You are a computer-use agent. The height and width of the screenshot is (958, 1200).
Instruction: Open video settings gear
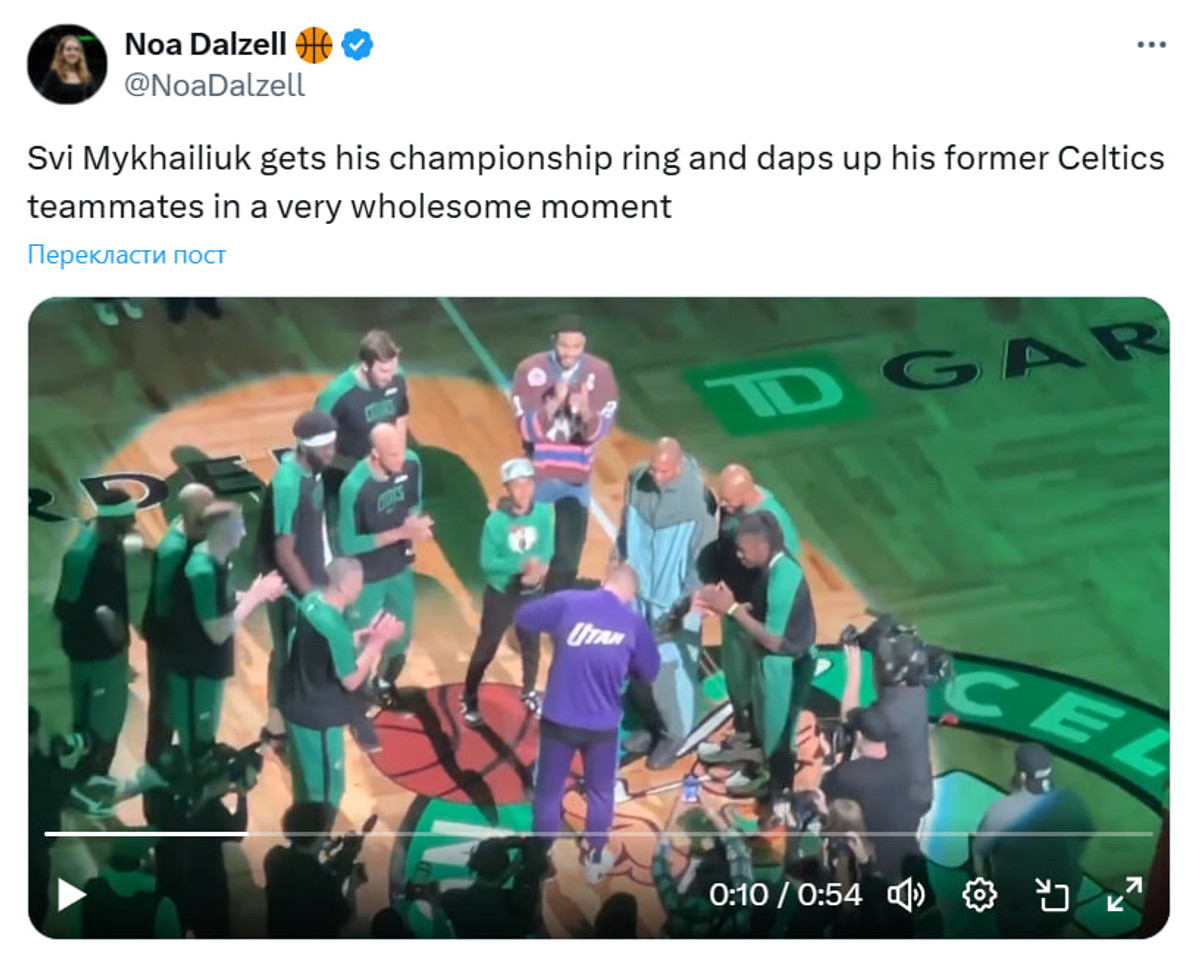[x=979, y=894]
